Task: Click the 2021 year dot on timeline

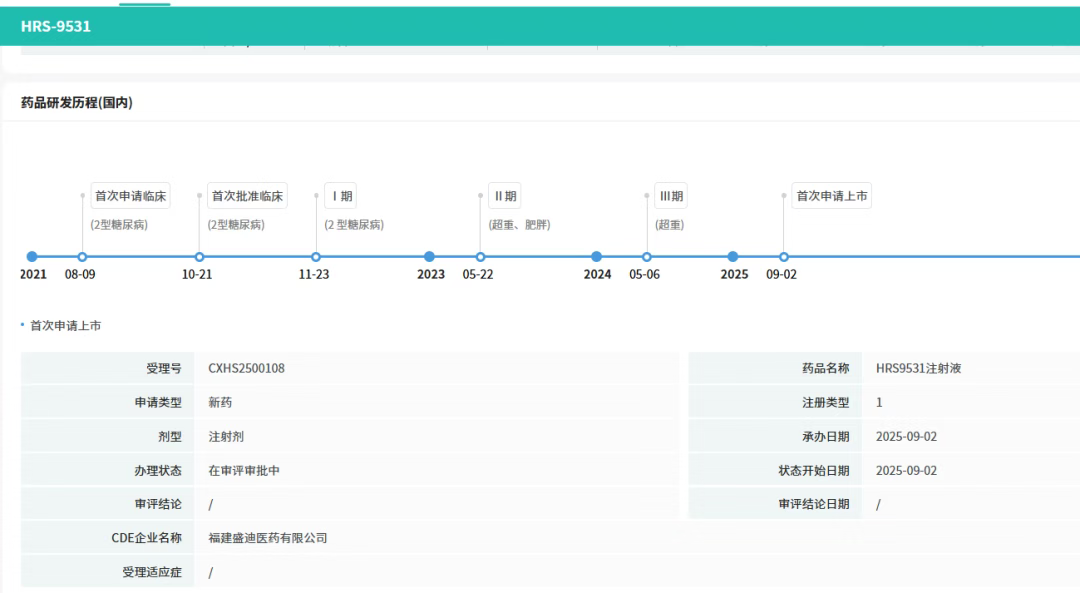Action: coord(32,257)
